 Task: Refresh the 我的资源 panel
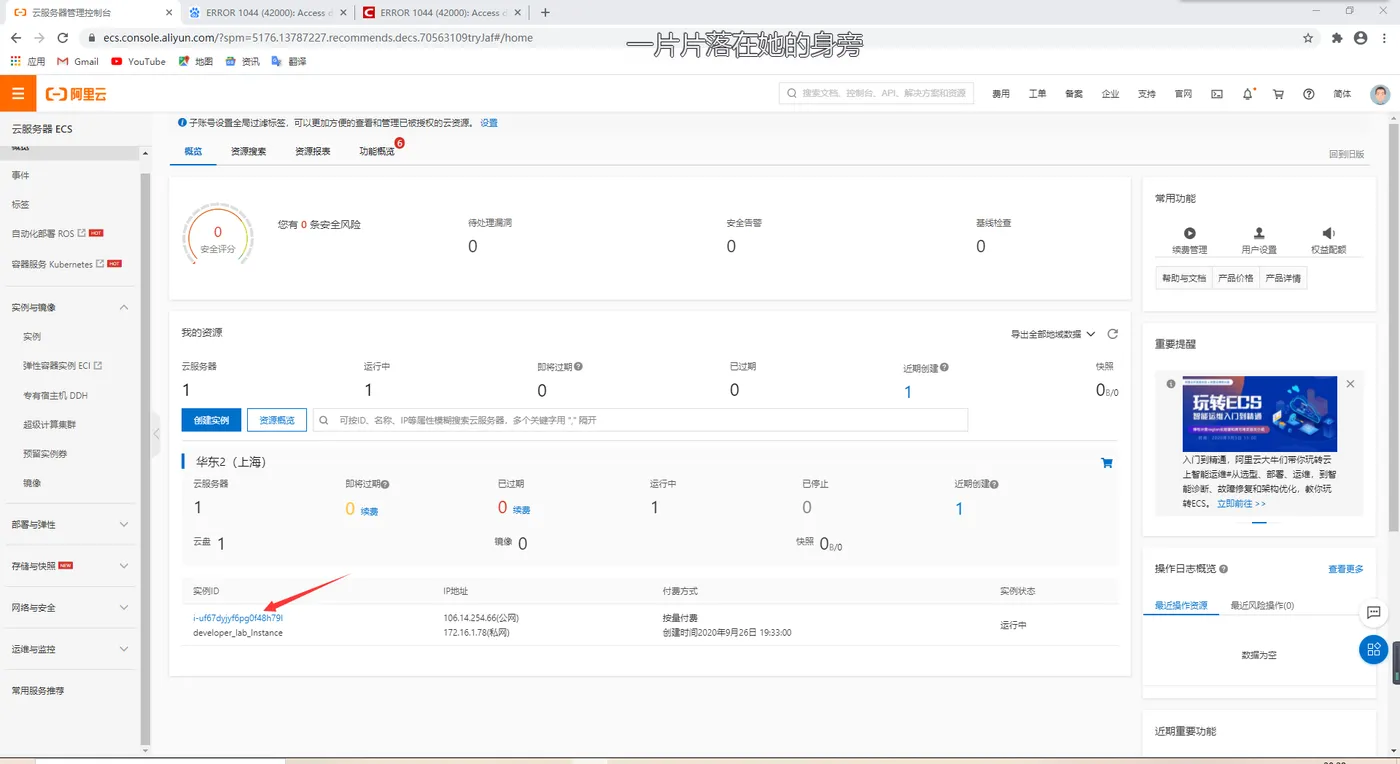tap(1113, 334)
